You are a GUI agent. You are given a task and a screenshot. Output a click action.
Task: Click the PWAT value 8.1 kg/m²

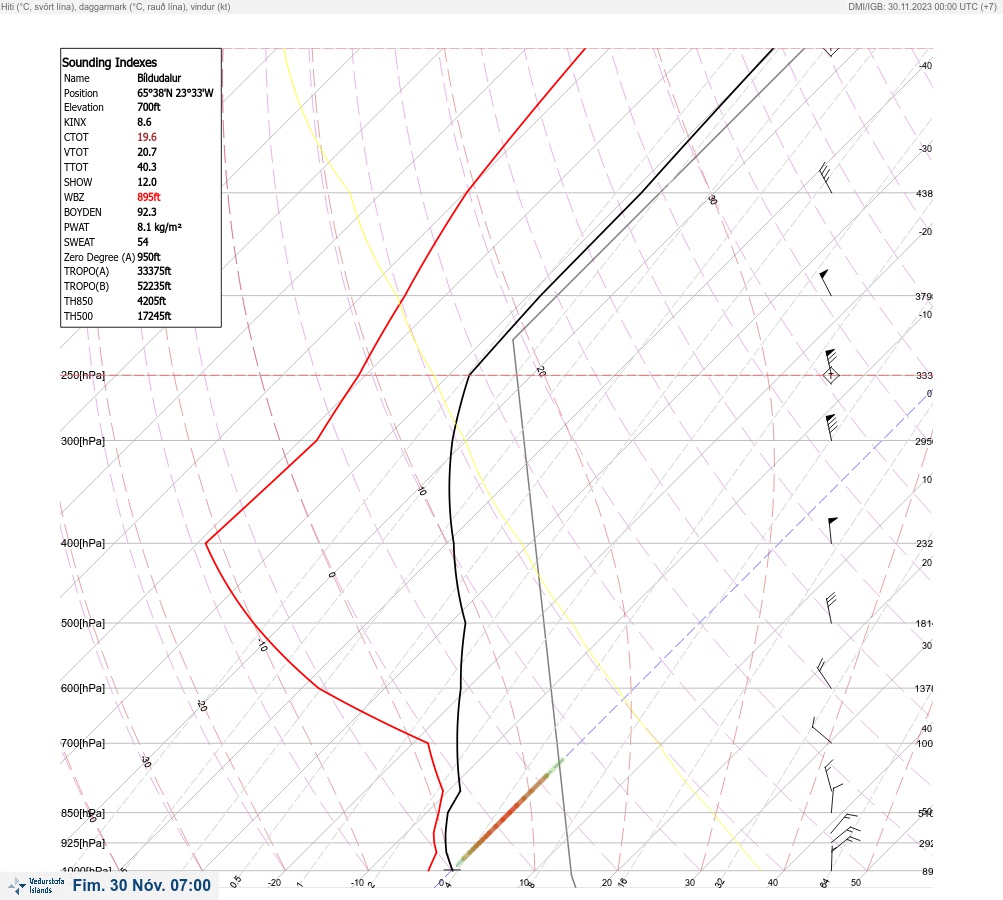tap(159, 227)
